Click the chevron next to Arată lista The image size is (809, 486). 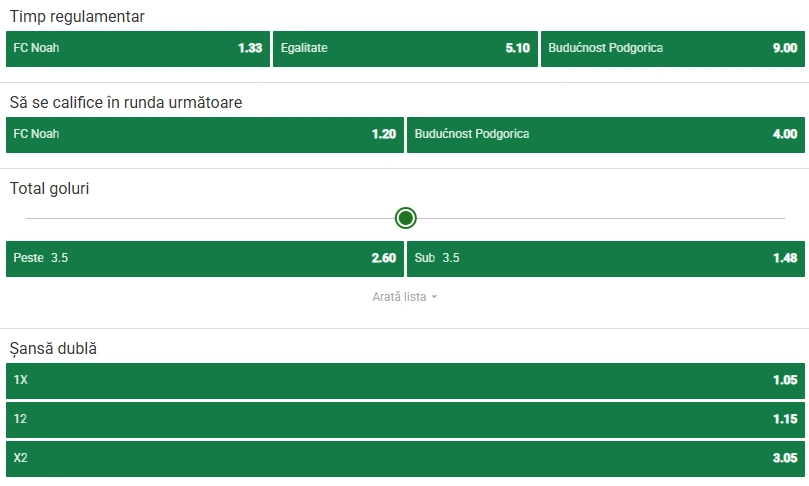point(434,297)
